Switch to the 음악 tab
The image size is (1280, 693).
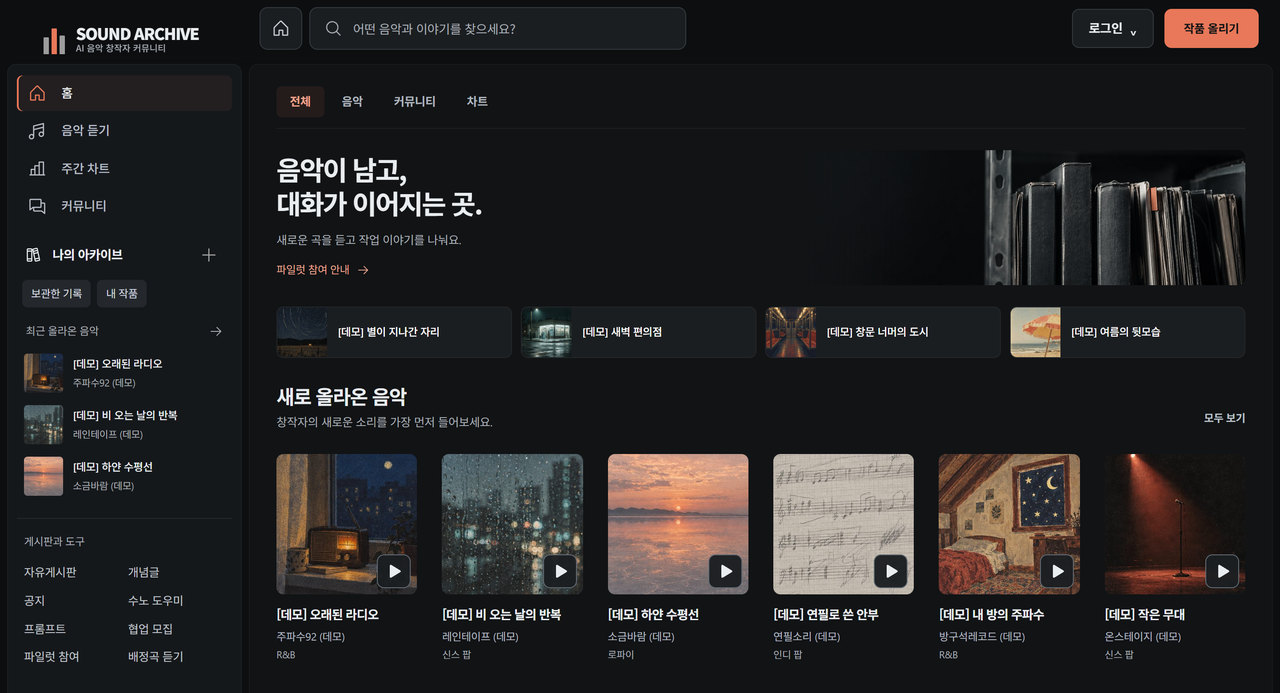tap(352, 101)
